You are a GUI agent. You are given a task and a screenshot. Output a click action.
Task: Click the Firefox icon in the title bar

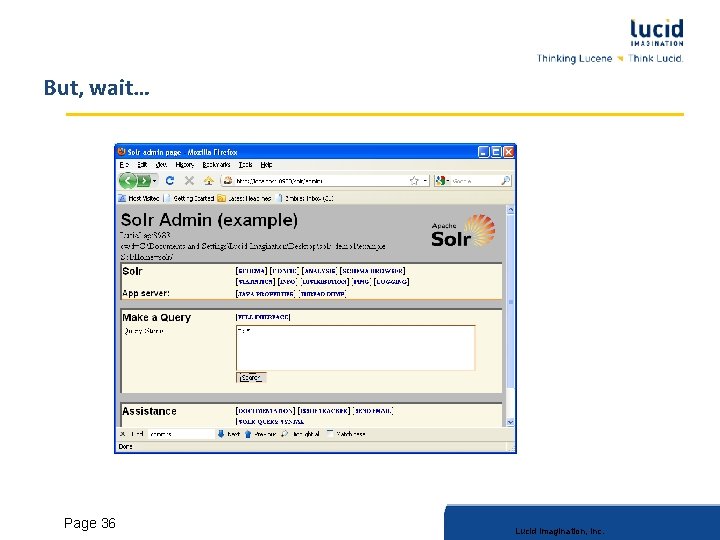pyautogui.click(x=122, y=152)
